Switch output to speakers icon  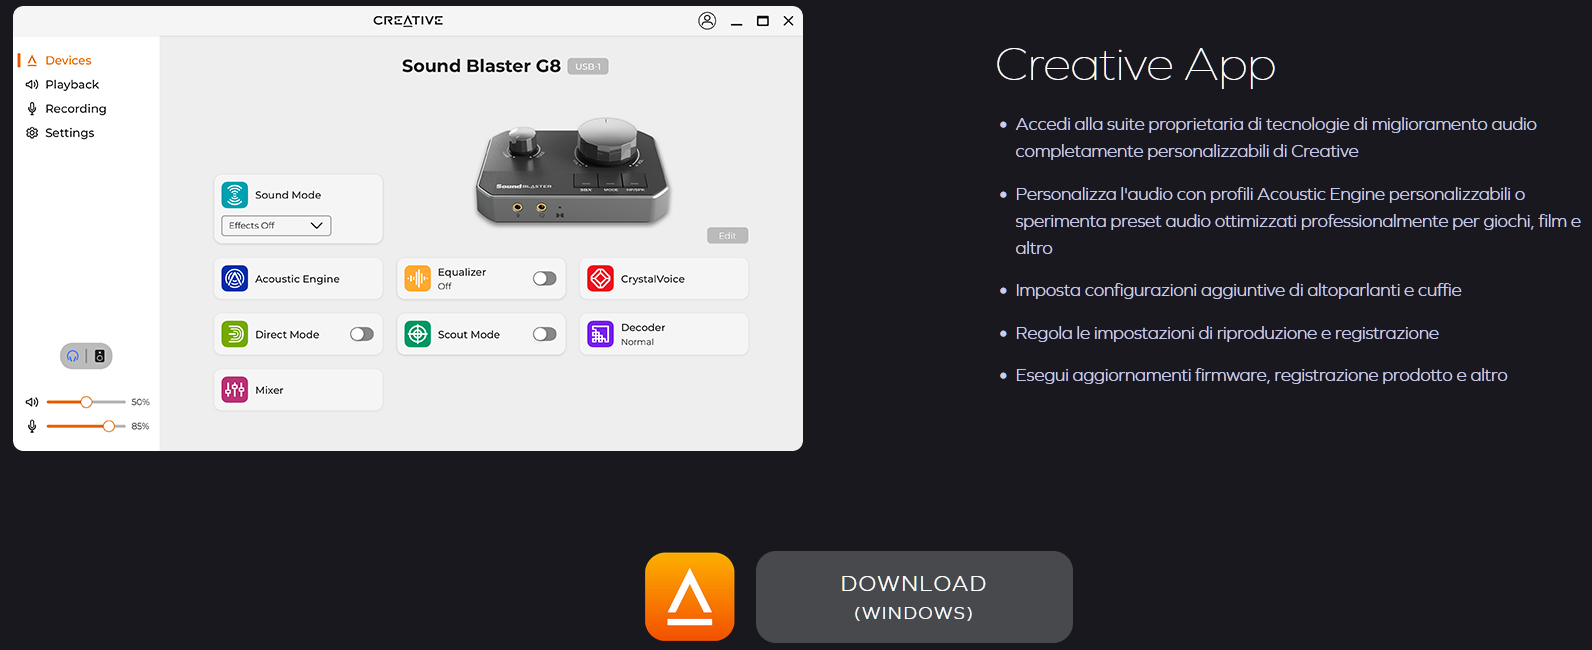point(99,356)
